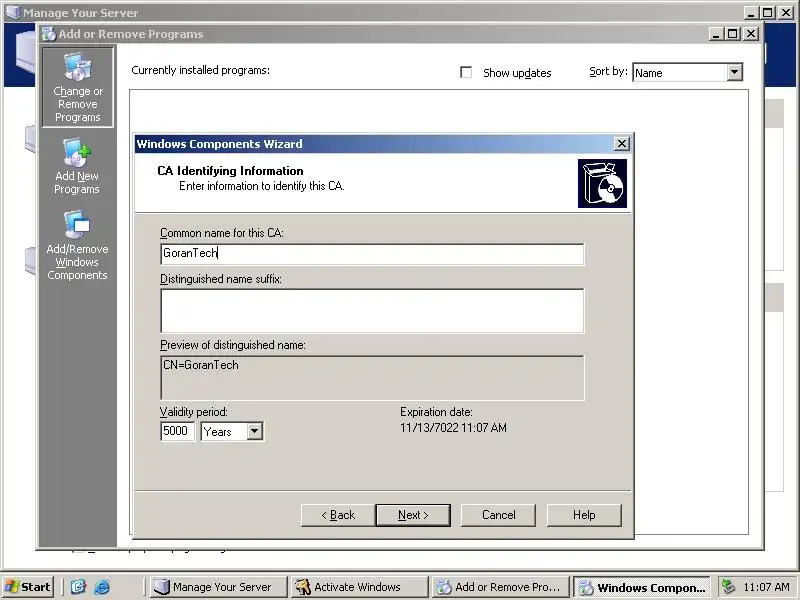Image resolution: width=800 pixels, height=600 pixels.
Task: Click the taskbar clock showing 11:07 AM
Action: pyautogui.click(x=767, y=587)
